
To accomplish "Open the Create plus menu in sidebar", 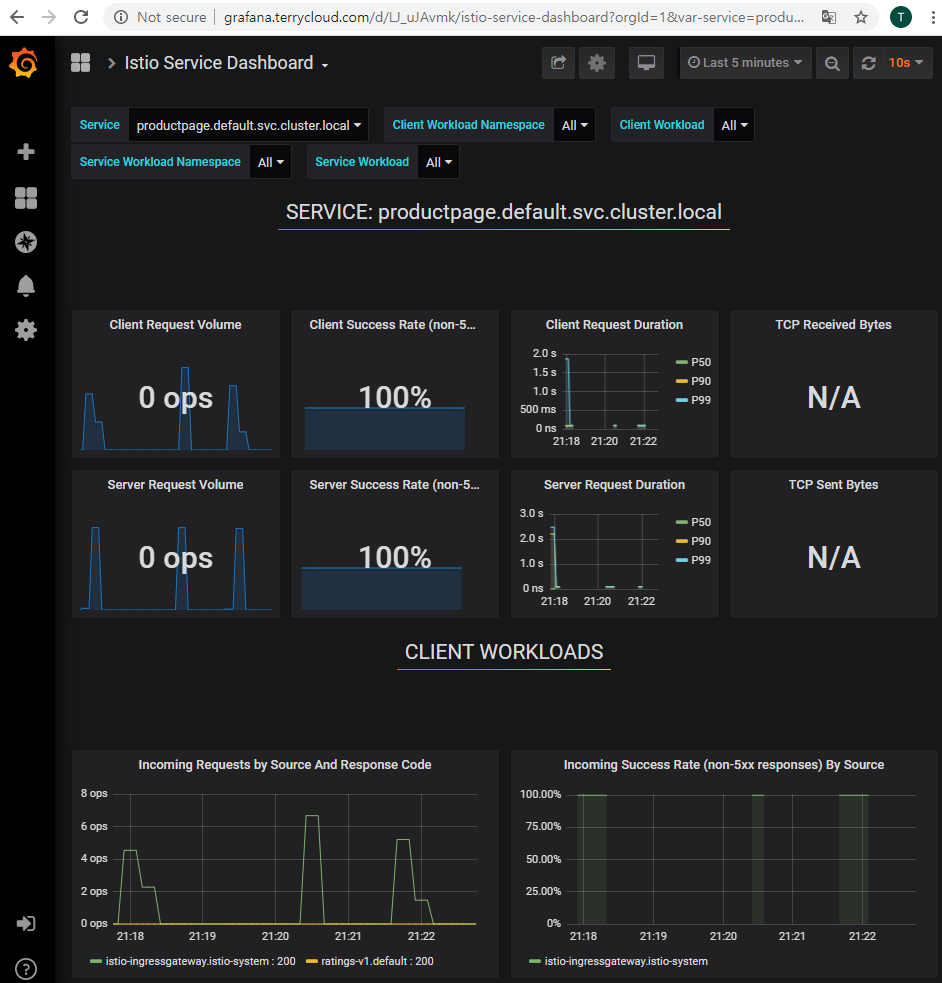I will (26, 151).
